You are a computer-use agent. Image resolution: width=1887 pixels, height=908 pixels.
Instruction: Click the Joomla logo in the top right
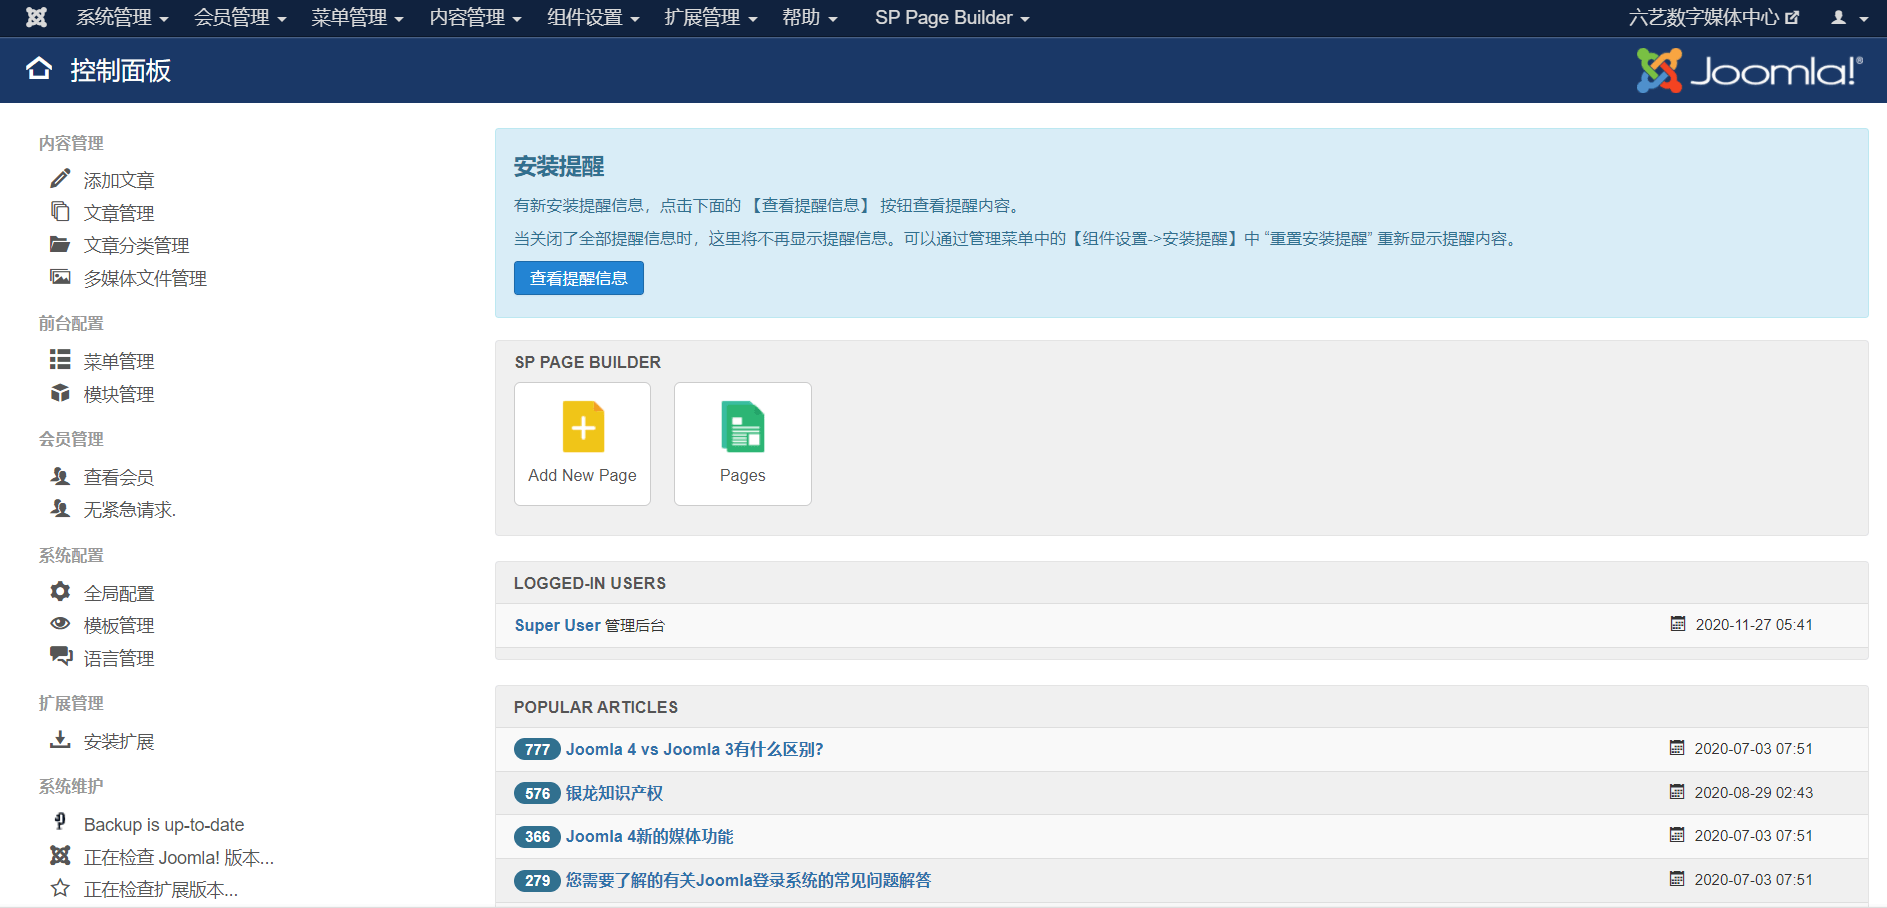click(x=1747, y=70)
